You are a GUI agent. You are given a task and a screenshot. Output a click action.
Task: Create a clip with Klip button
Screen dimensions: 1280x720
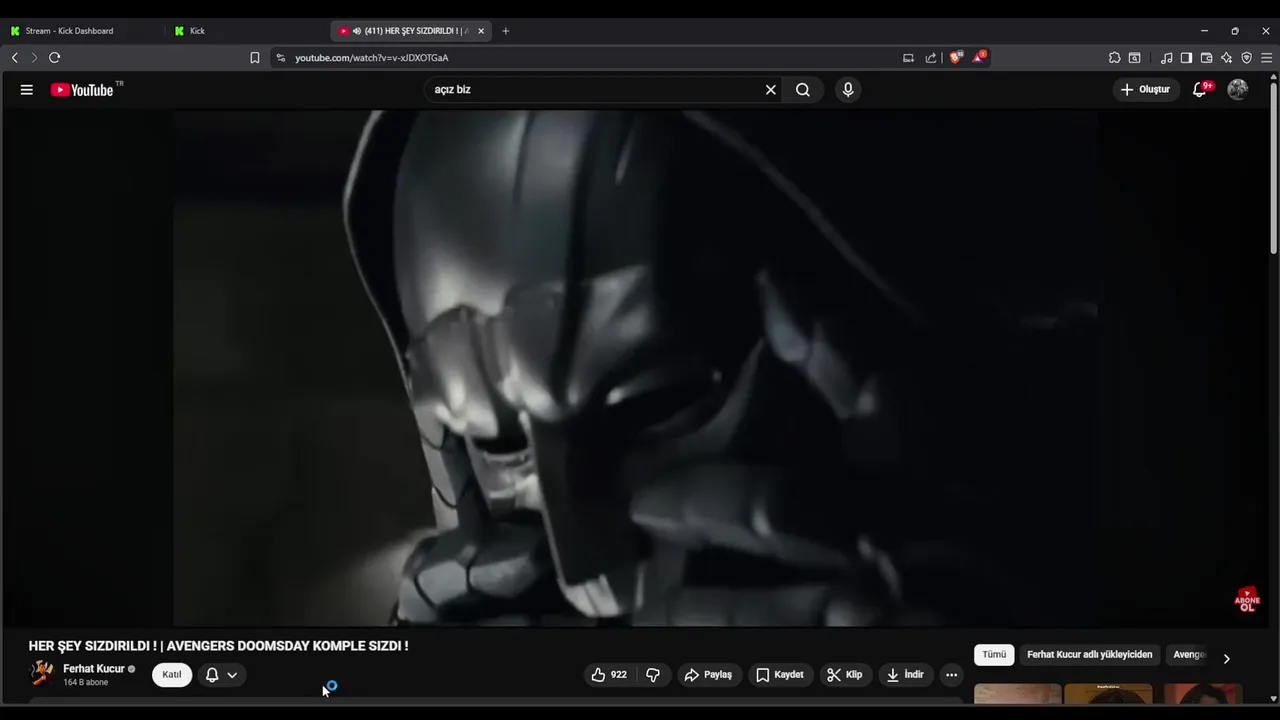845,675
